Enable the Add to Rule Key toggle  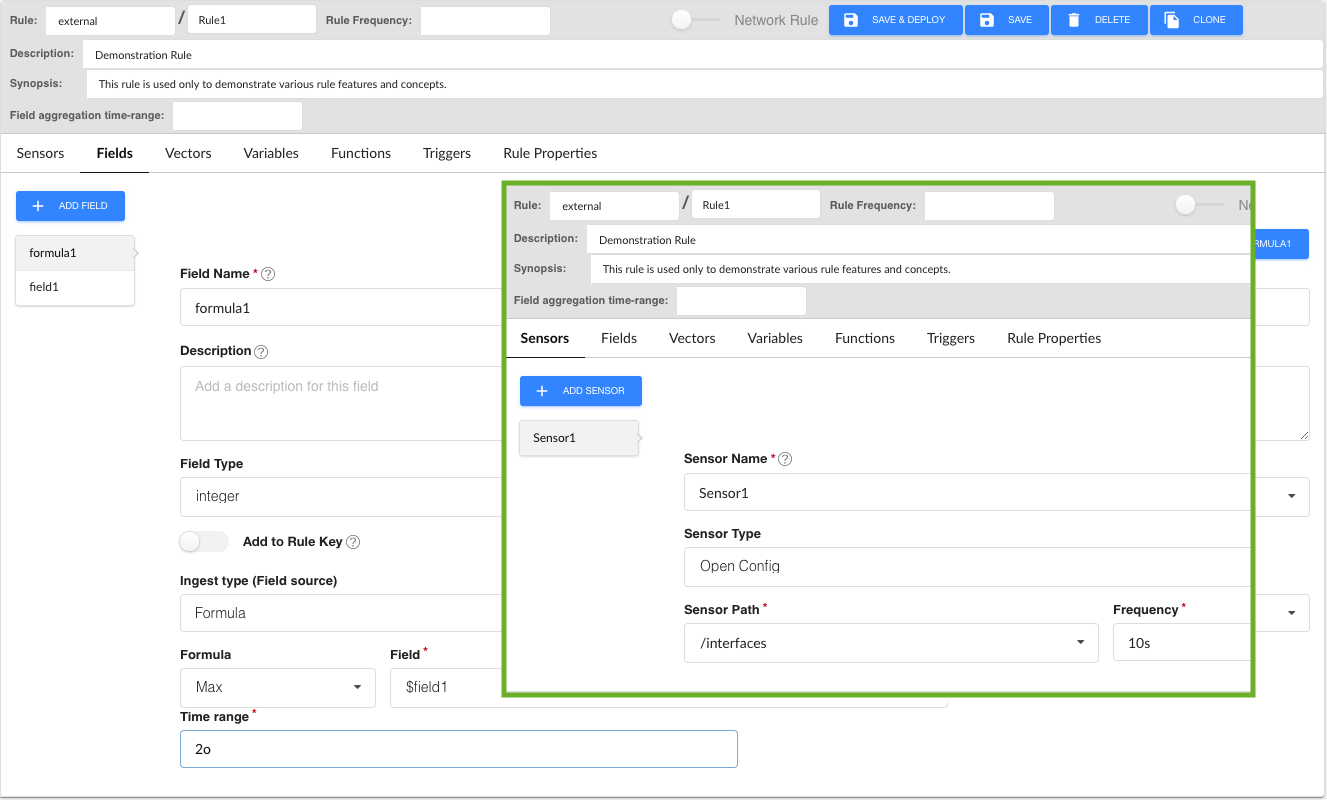pyautogui.click(x=203, y=541)
